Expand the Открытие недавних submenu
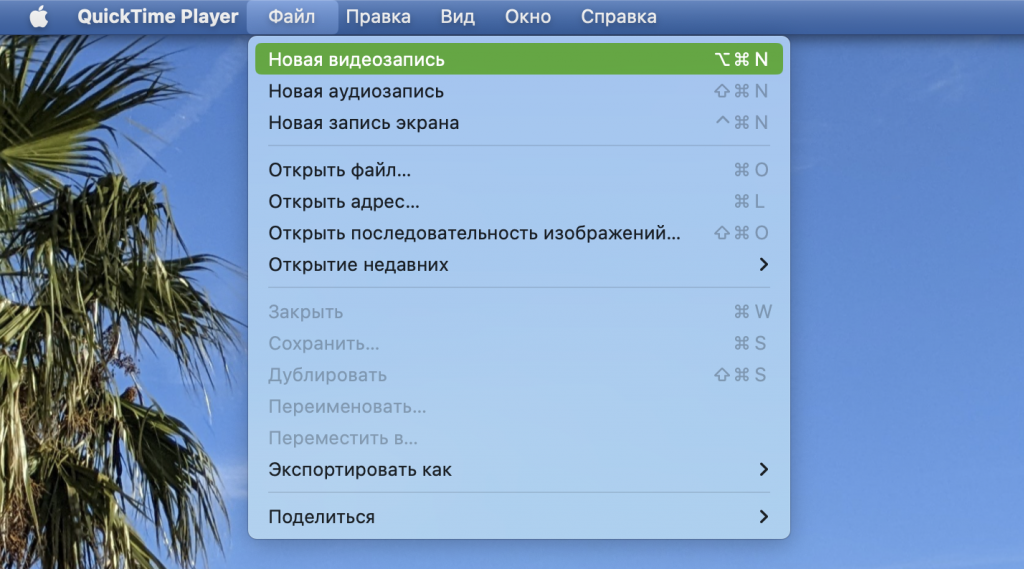 click(519, 265)
